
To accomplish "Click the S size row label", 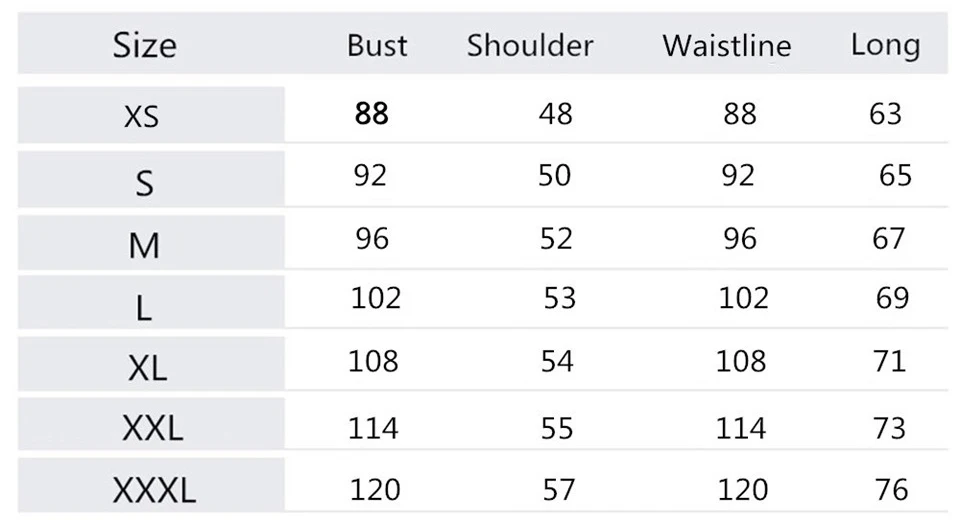I will coord(145,182).
